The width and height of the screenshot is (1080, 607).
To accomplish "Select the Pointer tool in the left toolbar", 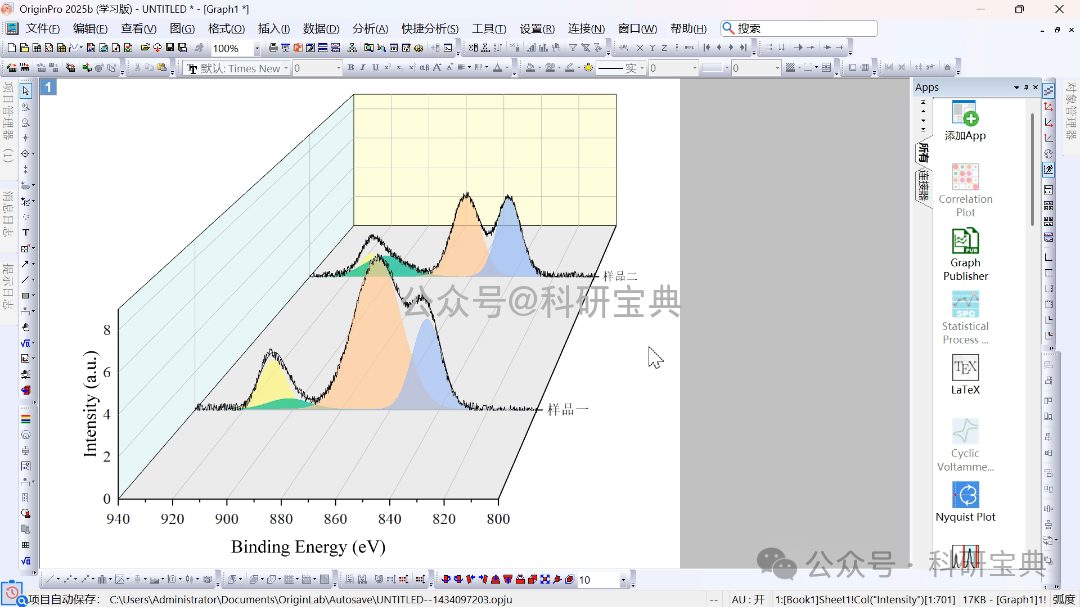I will [25, 89].
